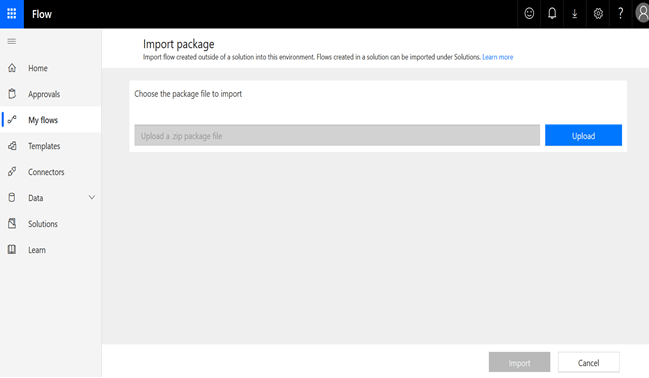Follow the Learn more link
Screen dimensions: 649x378
[498, 57]
